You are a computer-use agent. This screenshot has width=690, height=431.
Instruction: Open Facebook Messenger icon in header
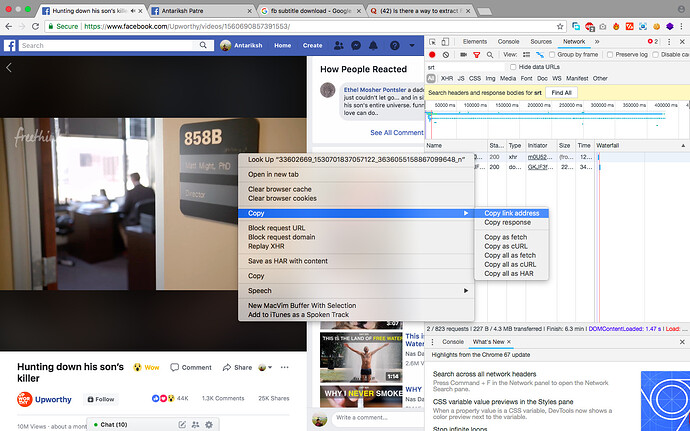(x=356, y=46)
